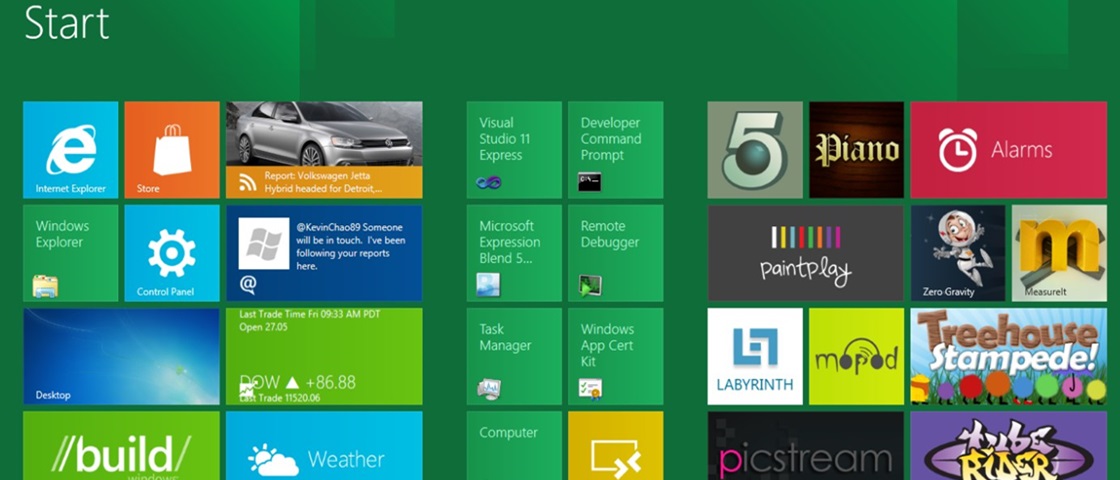This screenshot has width=1120, height=480.
Task: Open the Zero Gravity game tile
Action: [x=958, y=254]
